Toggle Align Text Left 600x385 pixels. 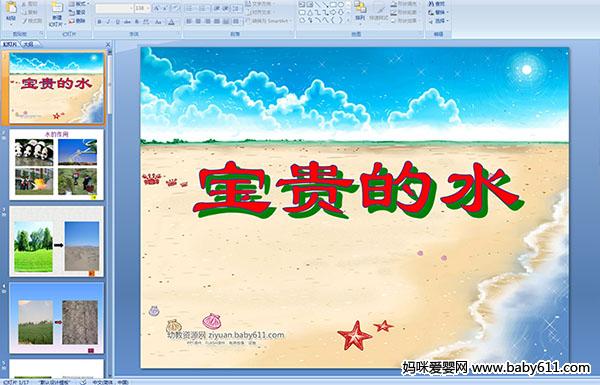point(190,21)
